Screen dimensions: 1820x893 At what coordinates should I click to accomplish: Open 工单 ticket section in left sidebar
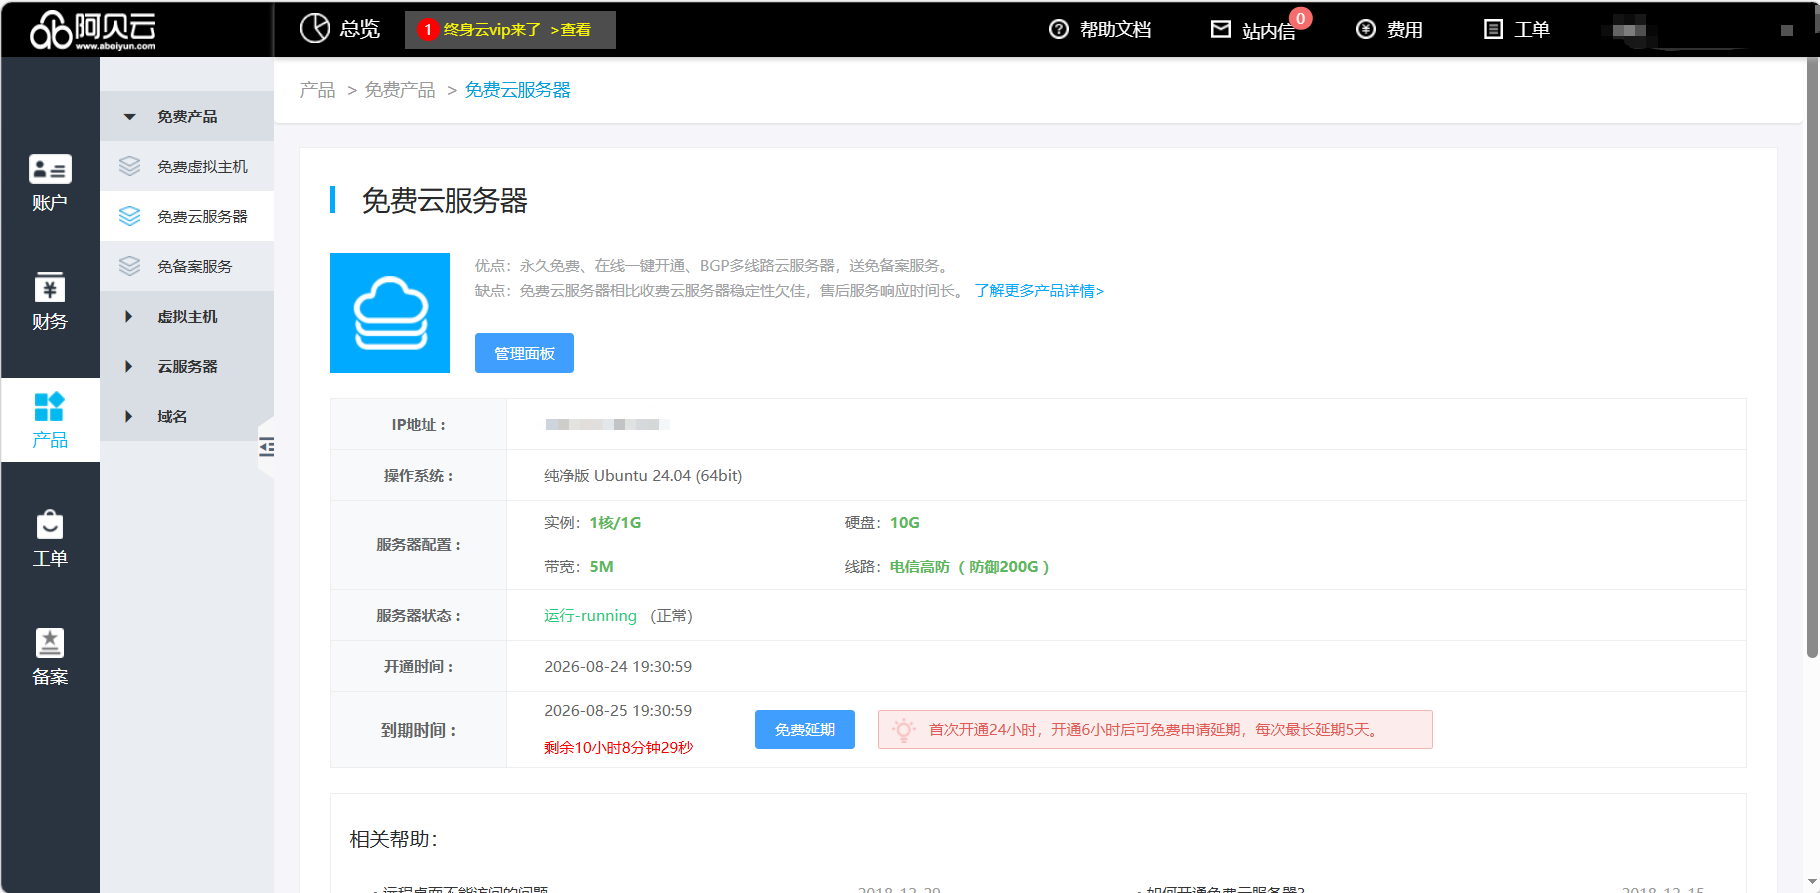(x=50, y=539)
